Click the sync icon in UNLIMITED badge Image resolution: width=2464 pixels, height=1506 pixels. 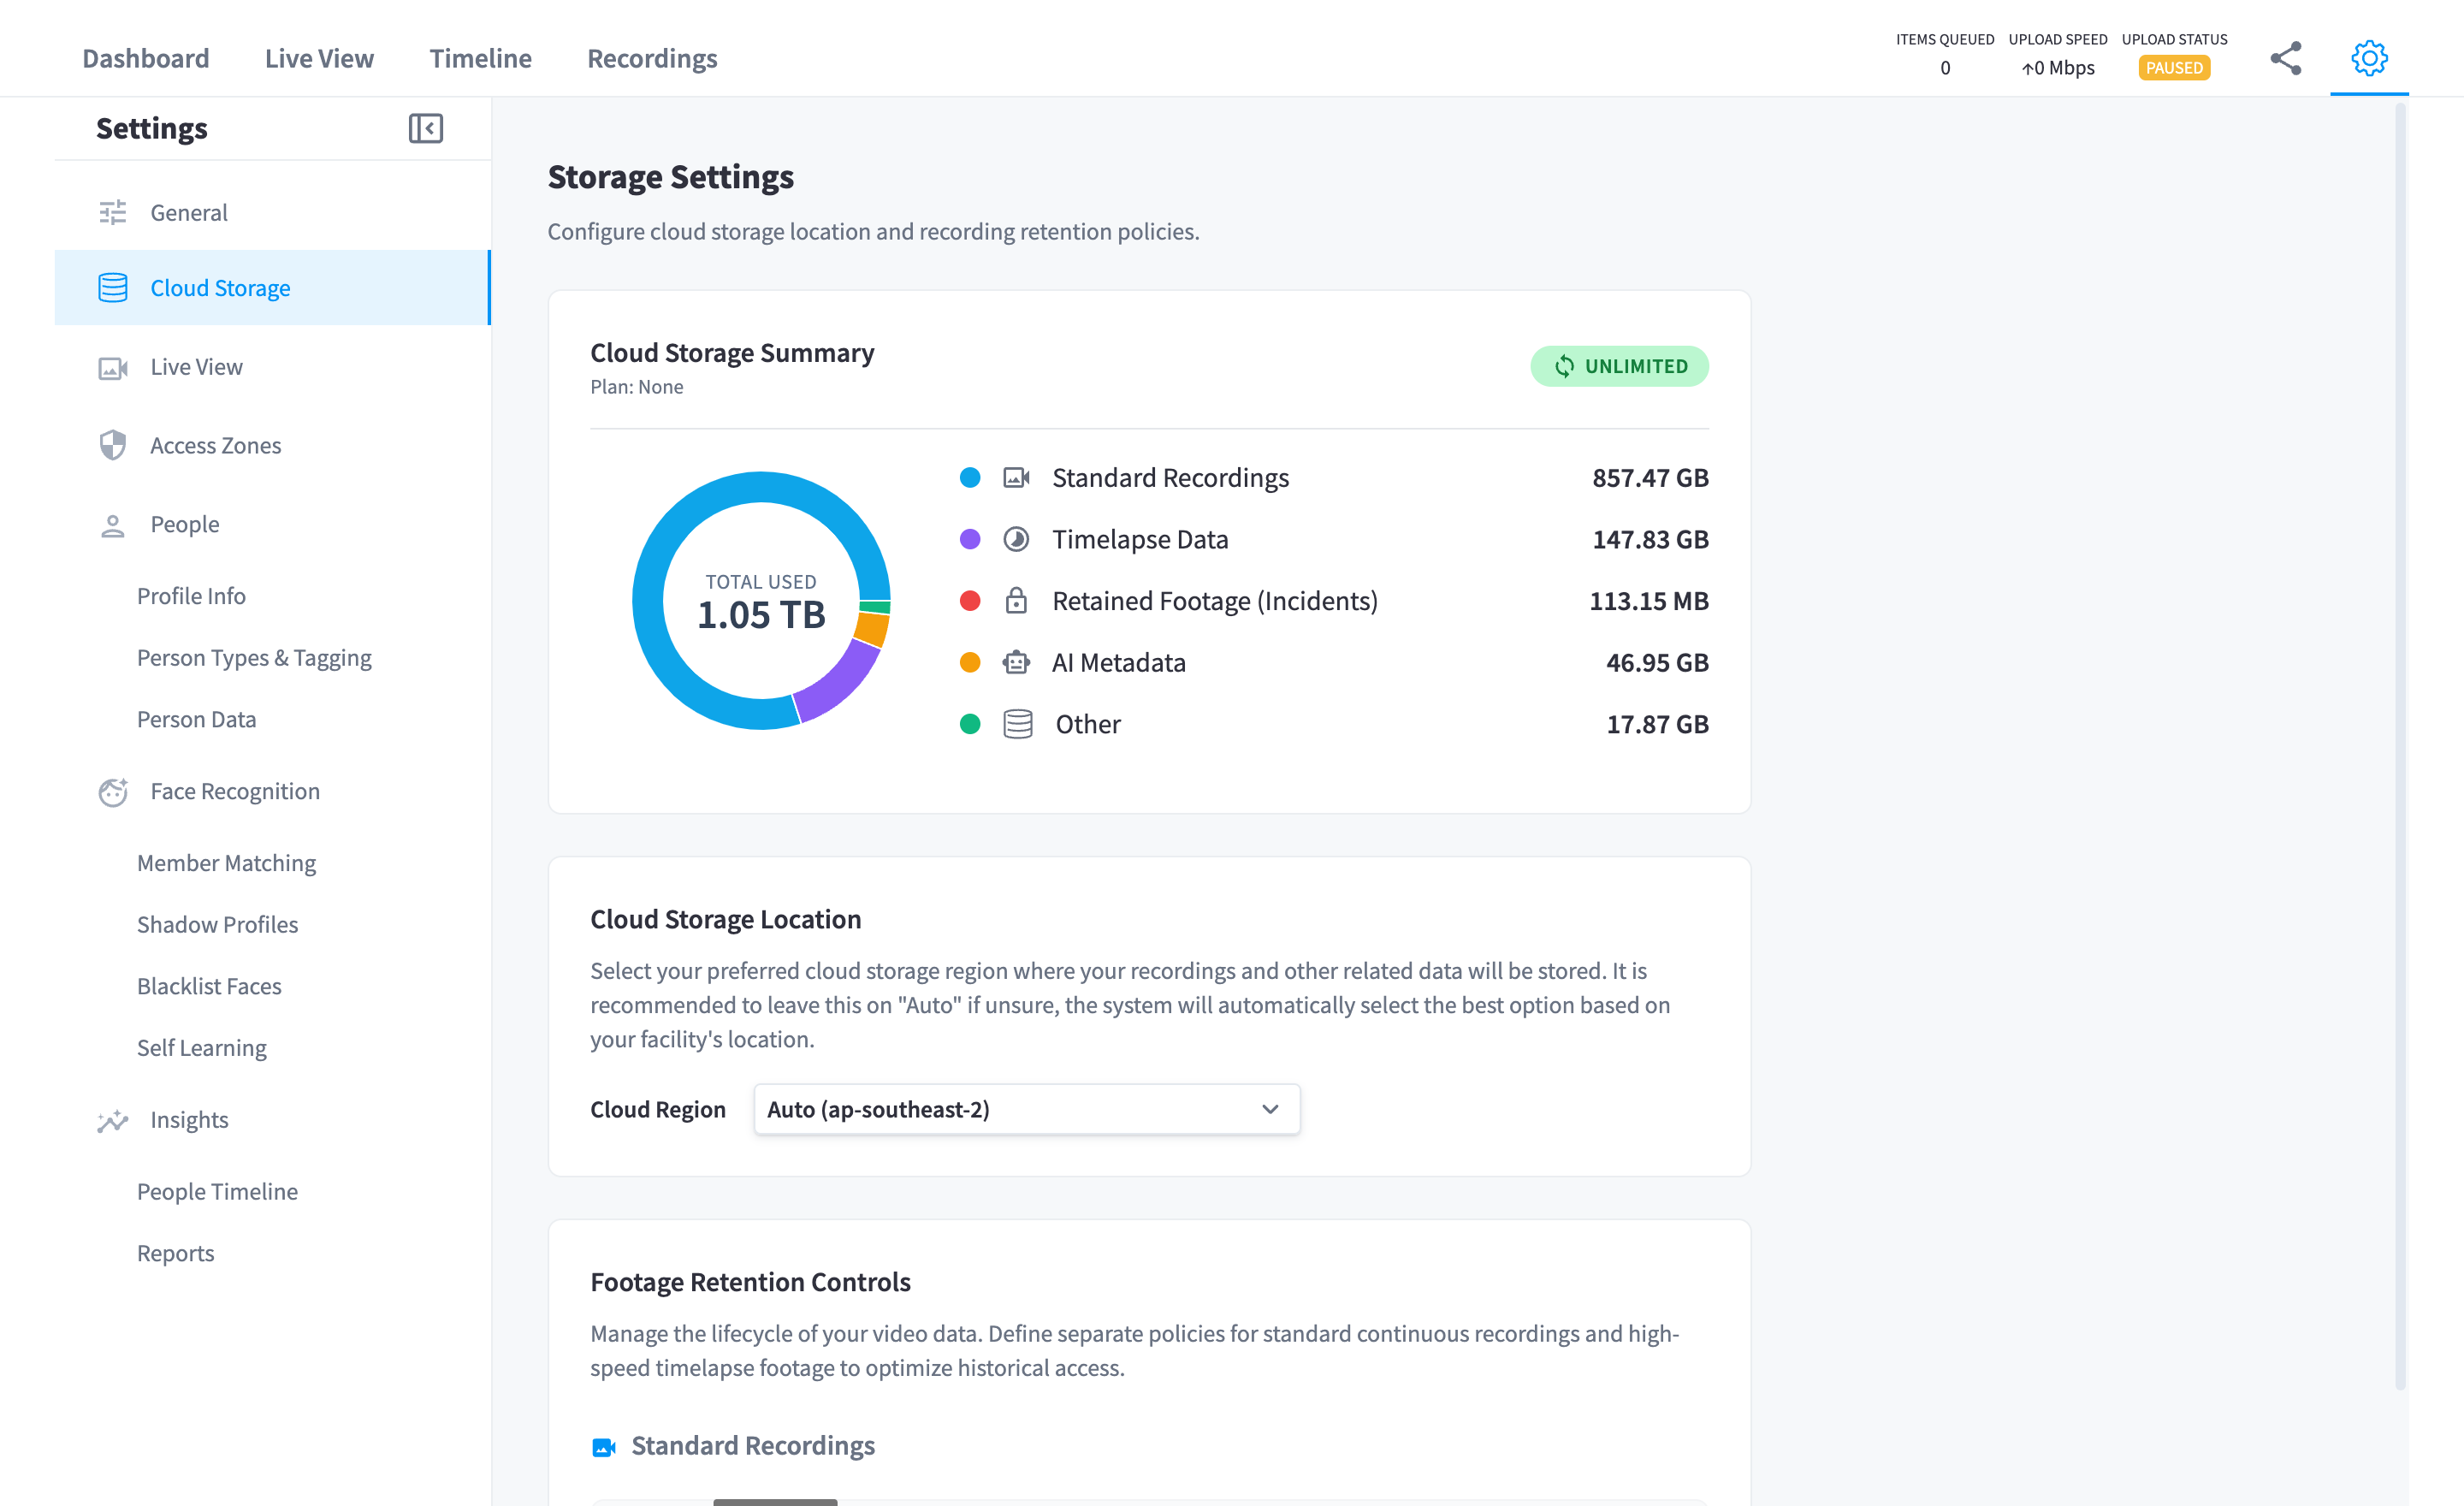pyautogui.click(x=1563, y=367)
